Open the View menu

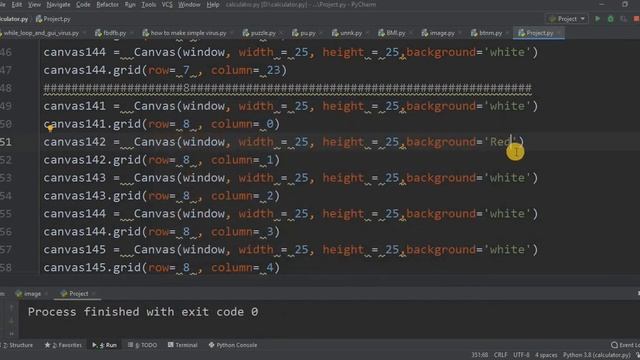[34, 4]
